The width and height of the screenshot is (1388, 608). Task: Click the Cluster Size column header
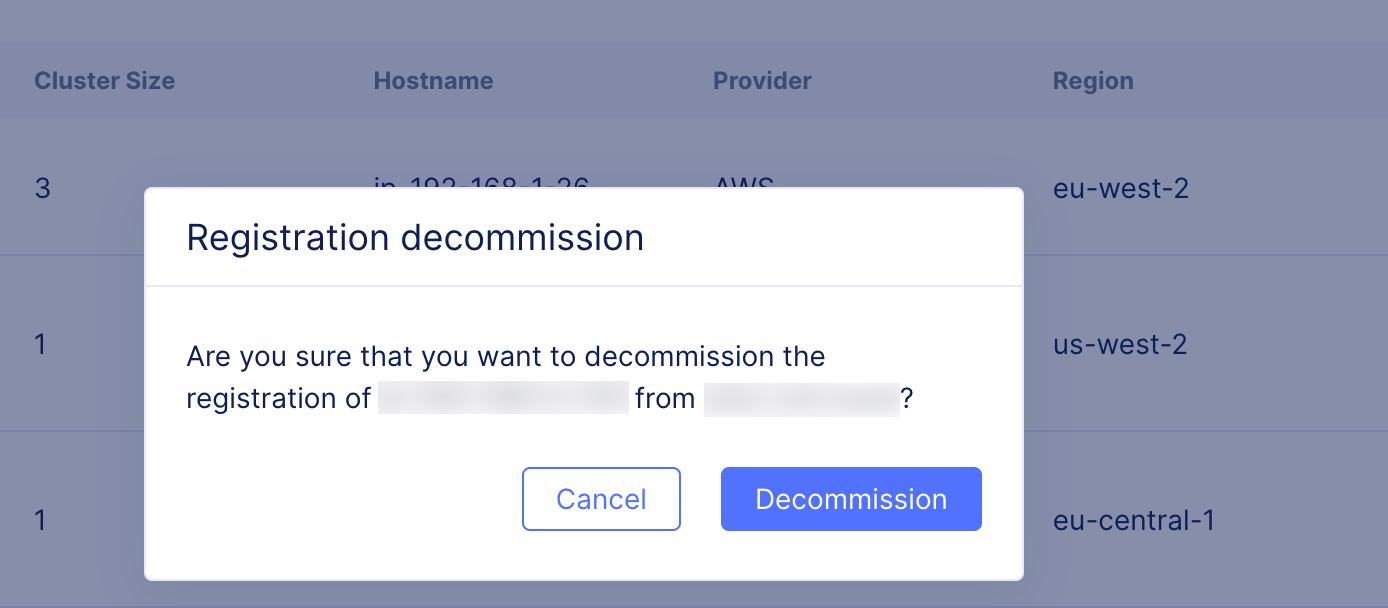(x=104, y=80)
